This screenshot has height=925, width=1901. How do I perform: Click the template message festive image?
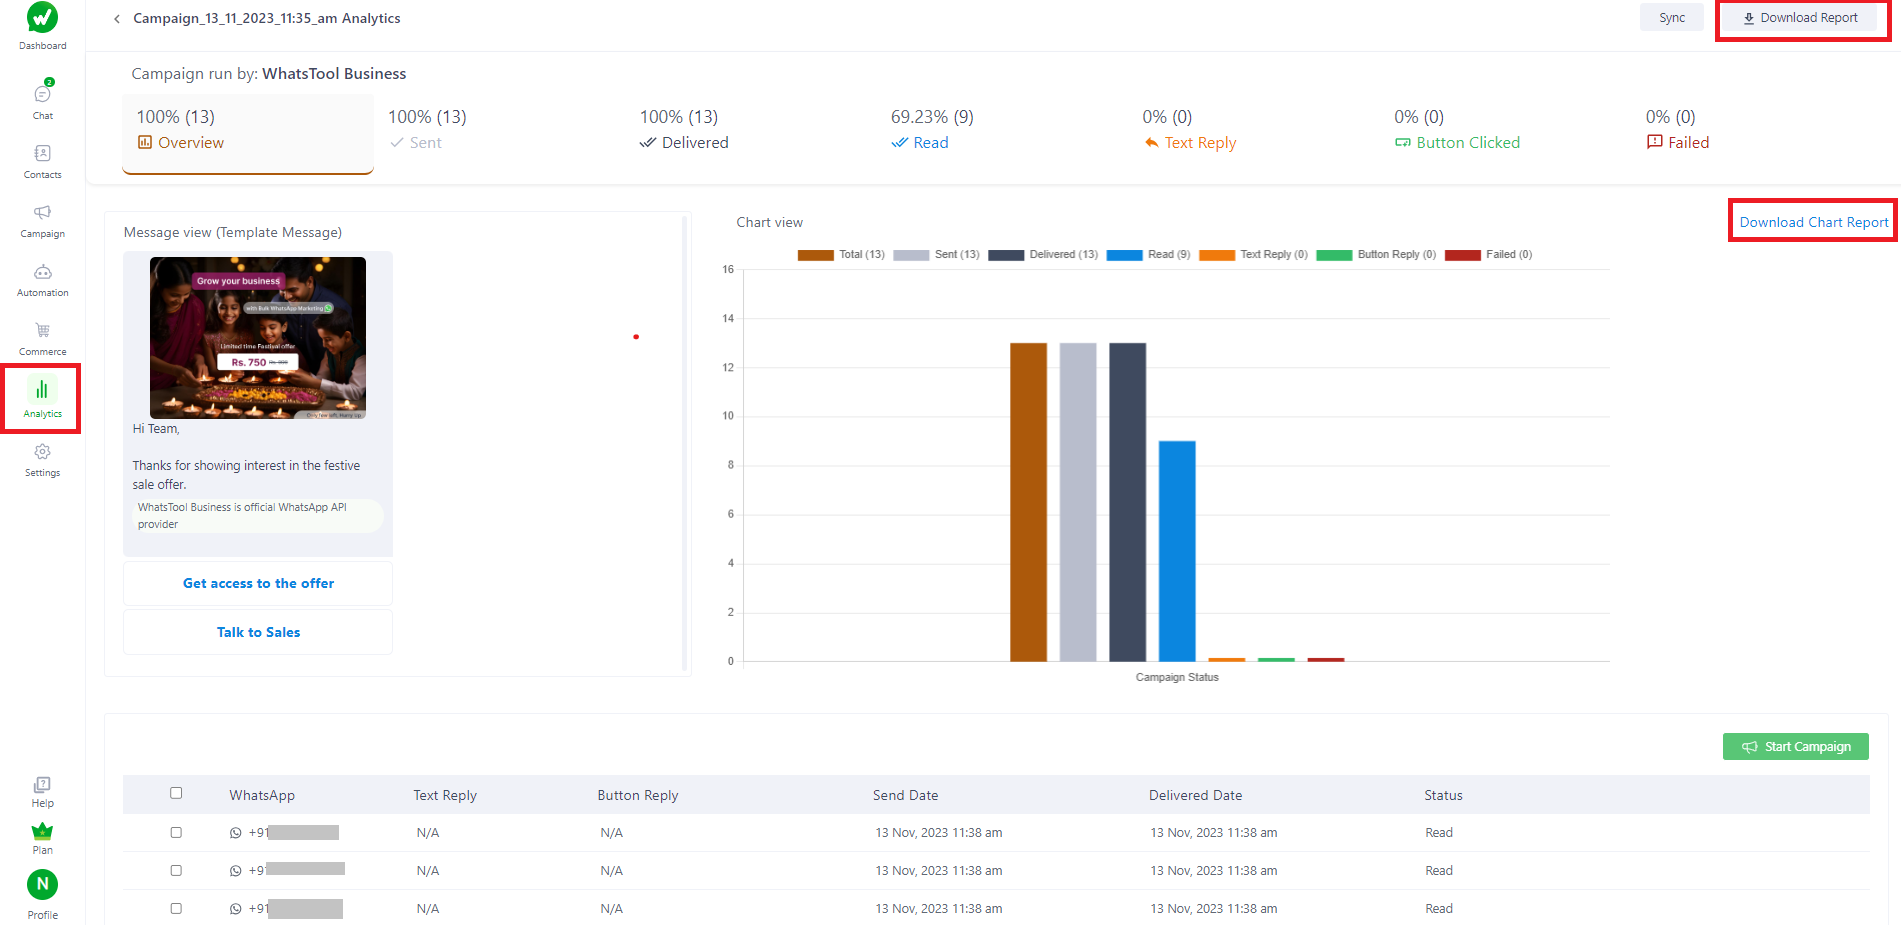(x=258, y=338)
